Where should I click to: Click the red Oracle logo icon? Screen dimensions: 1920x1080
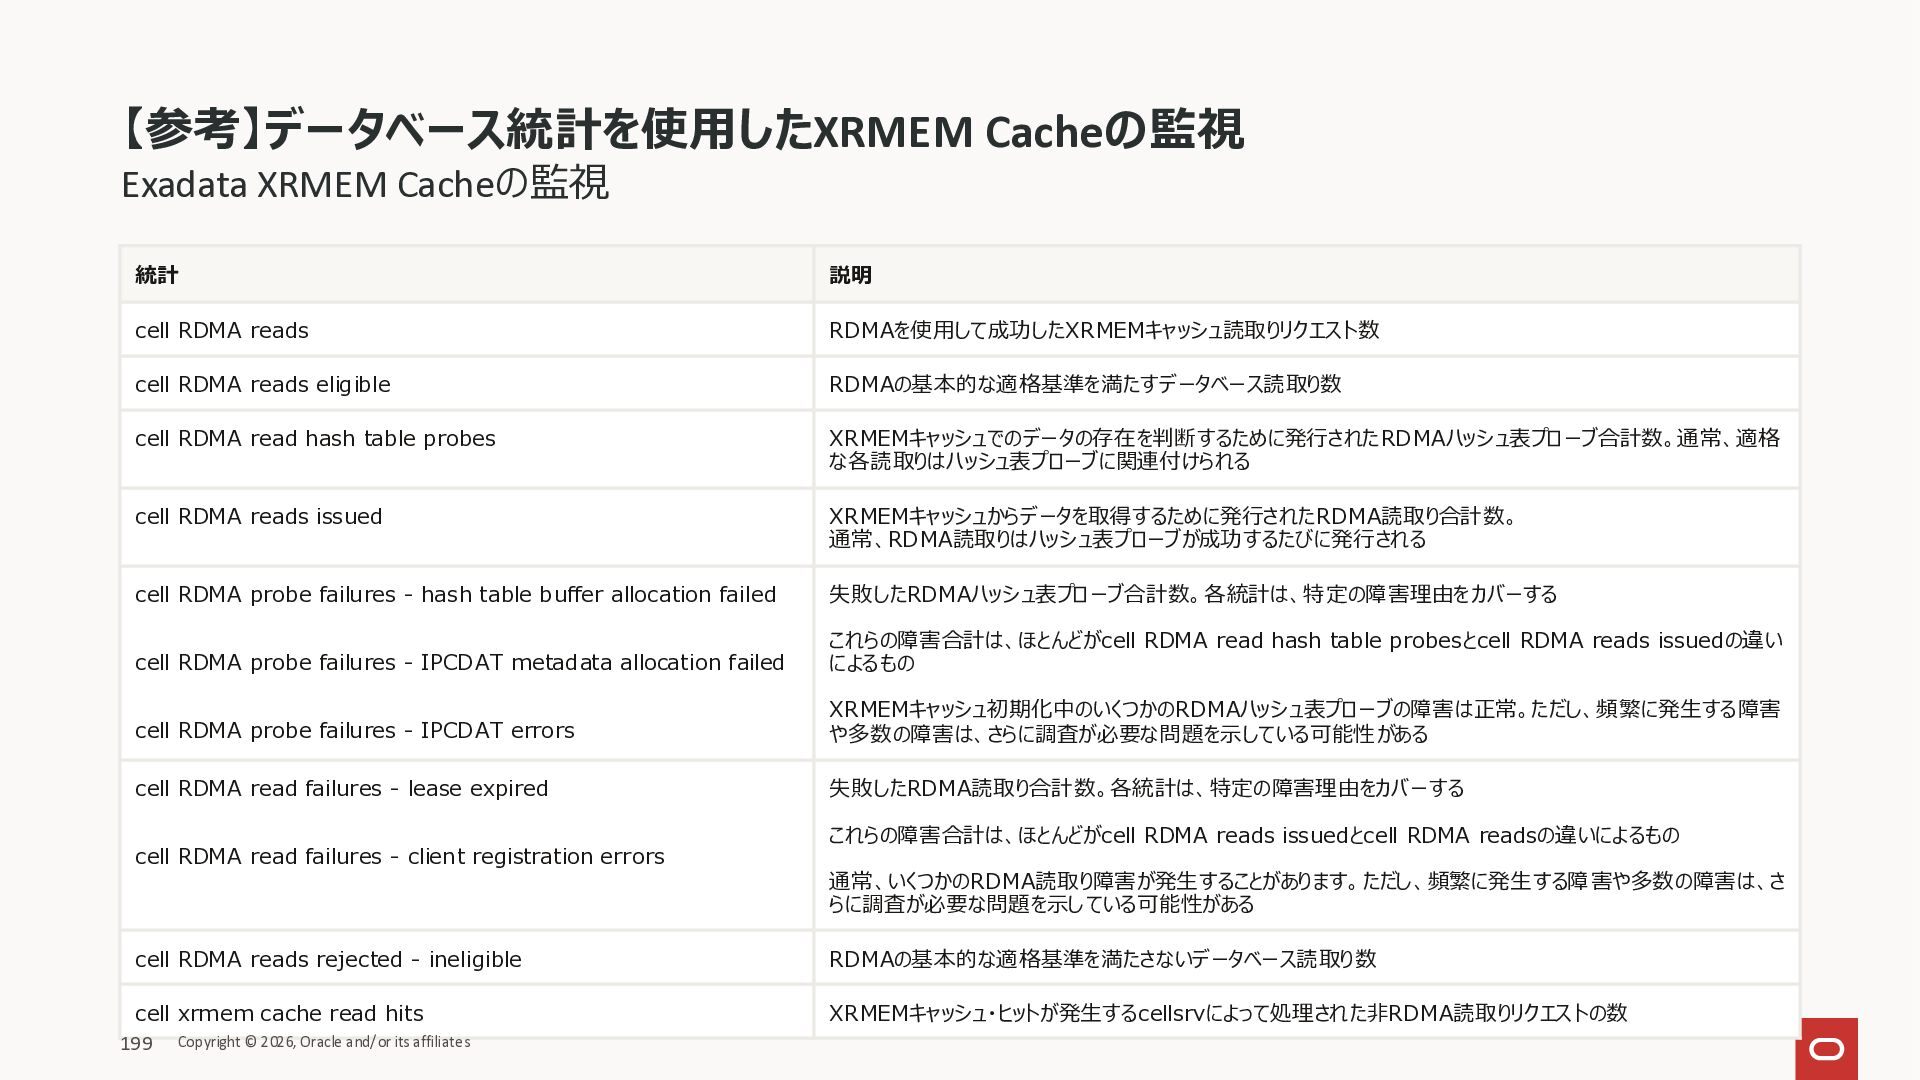[x=1827, y=1048]
